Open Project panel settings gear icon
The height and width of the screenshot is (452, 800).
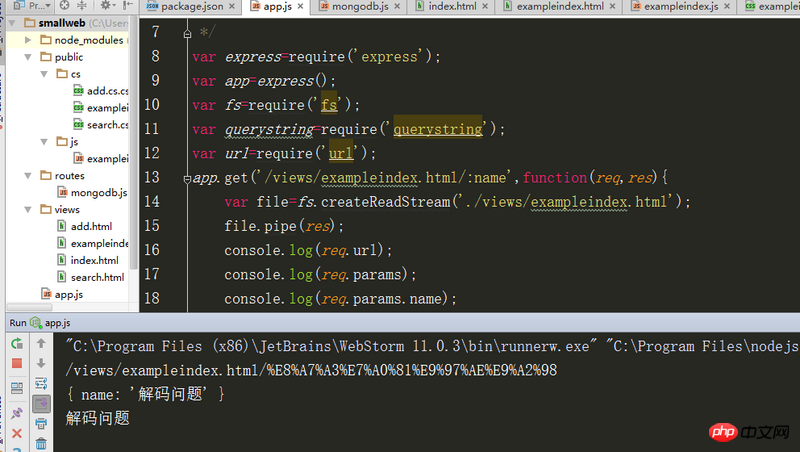pyautogui.click(x=105, y=6)
